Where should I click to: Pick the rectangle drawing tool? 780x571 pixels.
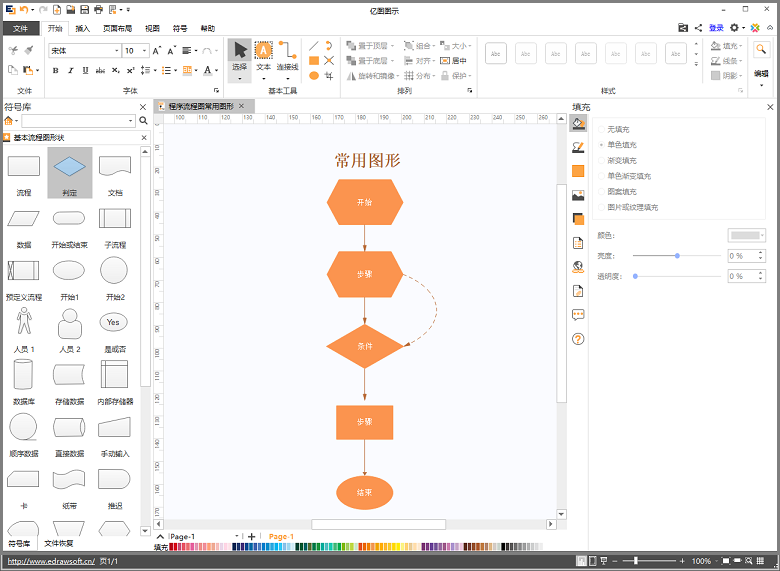(x=314, y=61)
